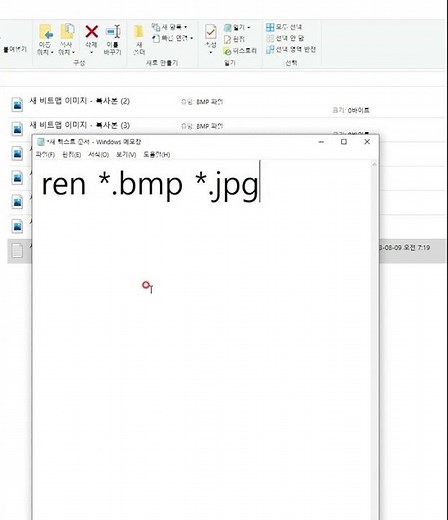Click the 히스토리 (History) ribbon button
448x520 pixels.
point(240,51)
